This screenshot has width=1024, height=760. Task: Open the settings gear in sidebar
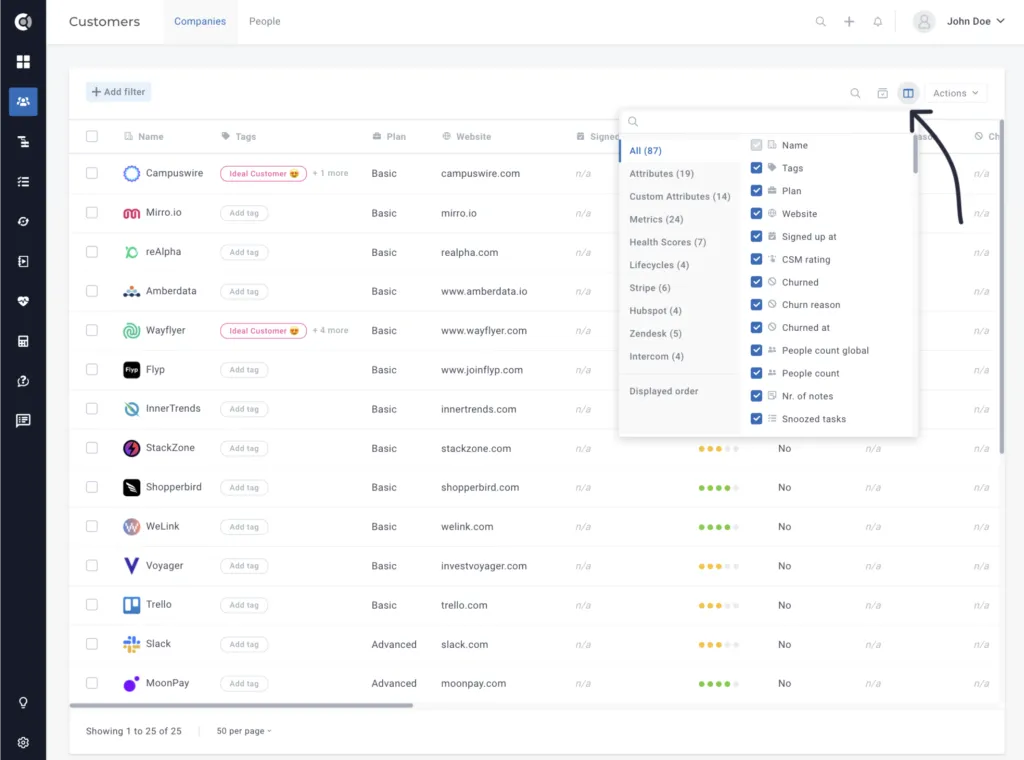click(23, 742)
